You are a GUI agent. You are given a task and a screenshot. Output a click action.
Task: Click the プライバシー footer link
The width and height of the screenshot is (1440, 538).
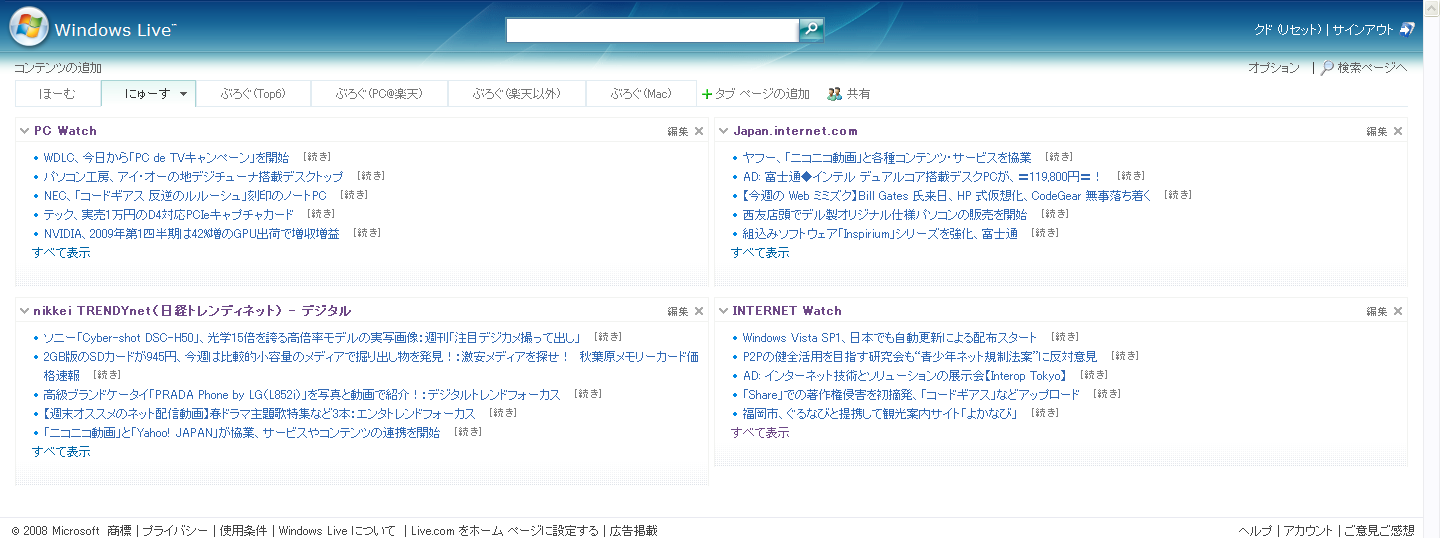[175, 530]
